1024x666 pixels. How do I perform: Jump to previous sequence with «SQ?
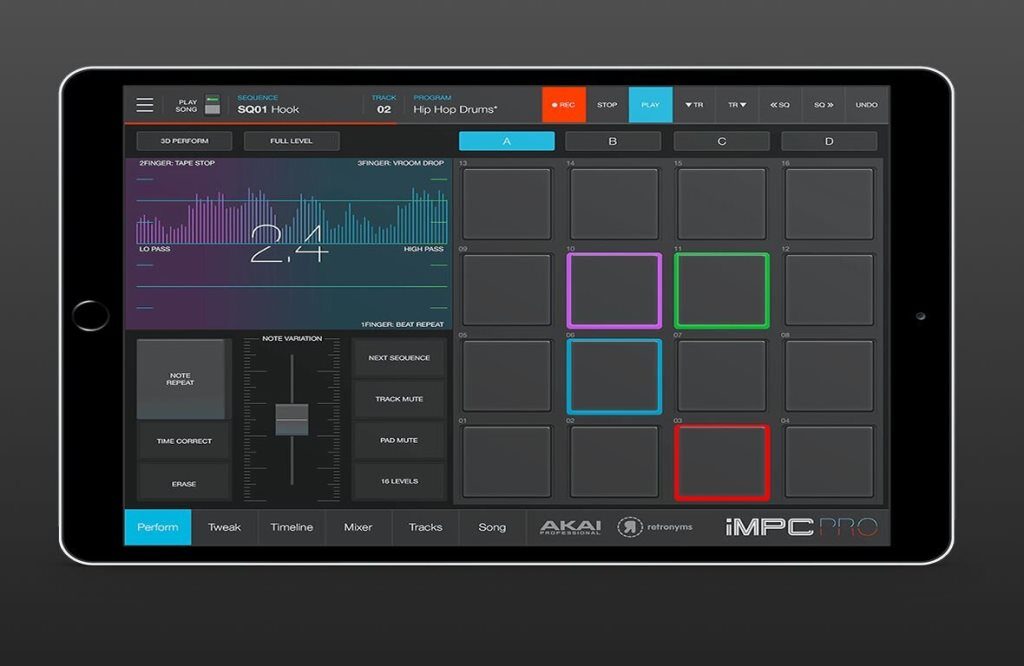[x=780, y=104]
